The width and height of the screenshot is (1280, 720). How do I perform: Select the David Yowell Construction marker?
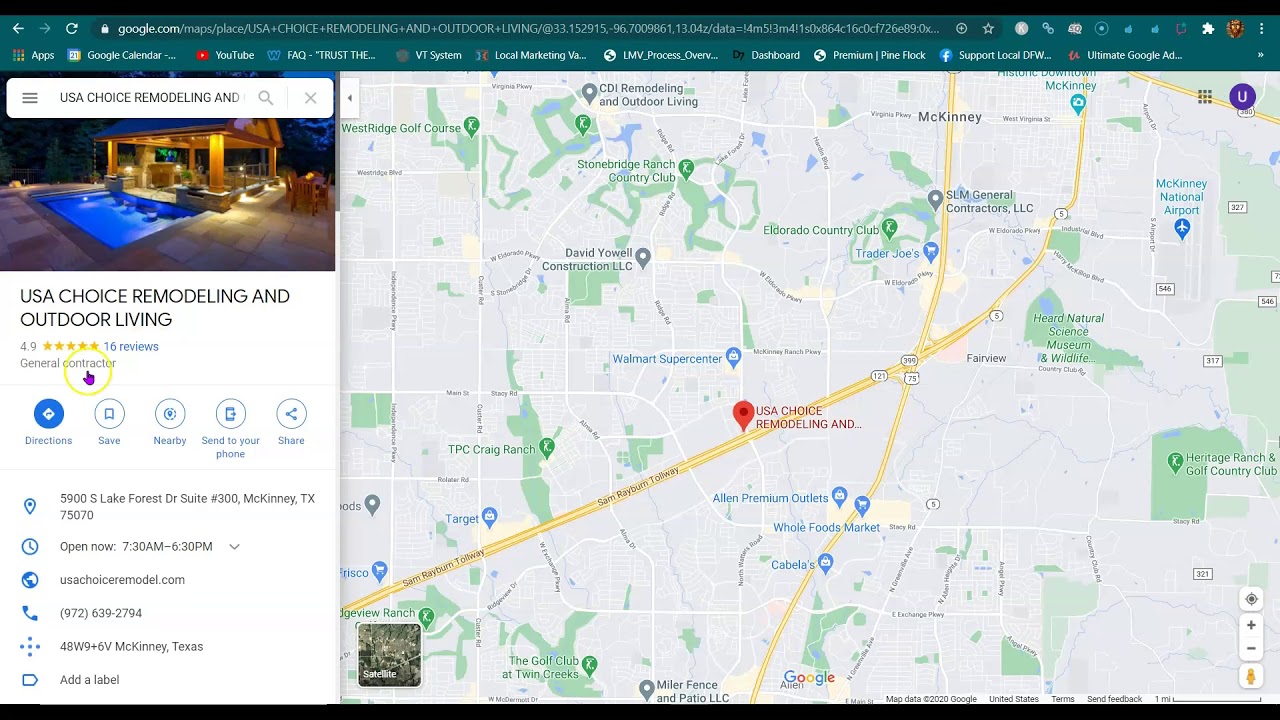pyautogui.click(x=643, y=257)
